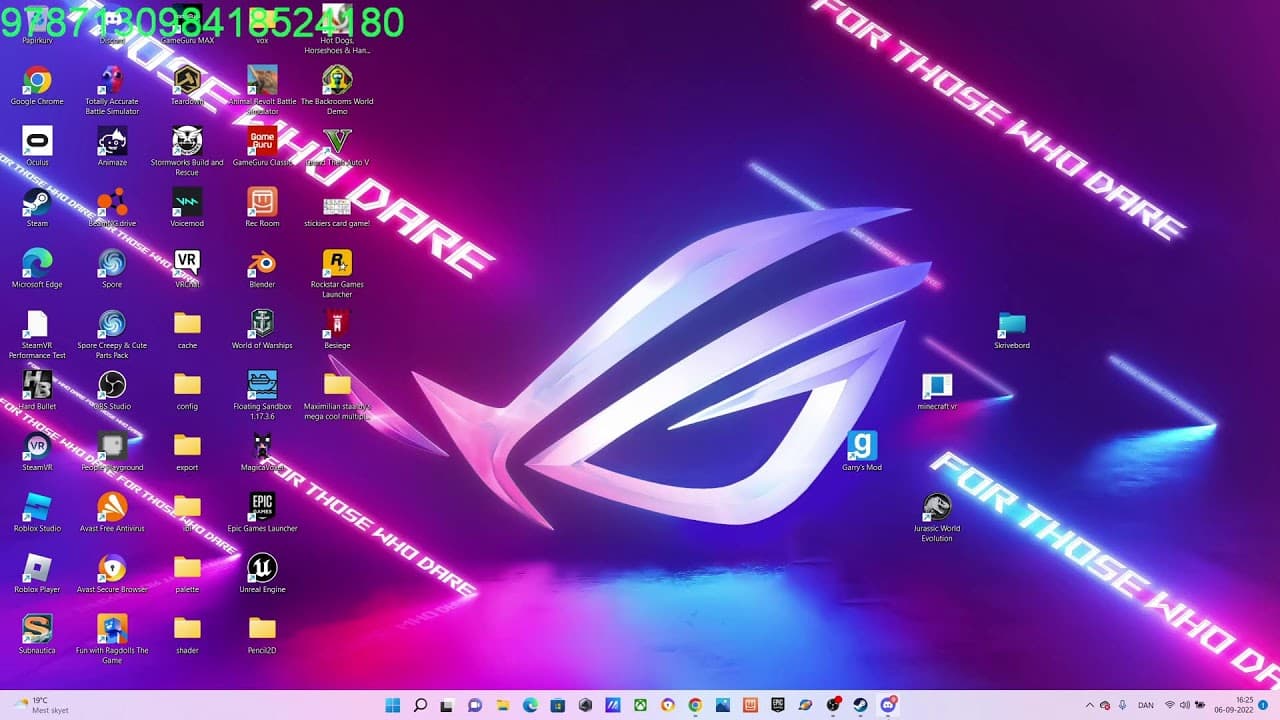Select the World of Warships shortcut

click(262, 330)
